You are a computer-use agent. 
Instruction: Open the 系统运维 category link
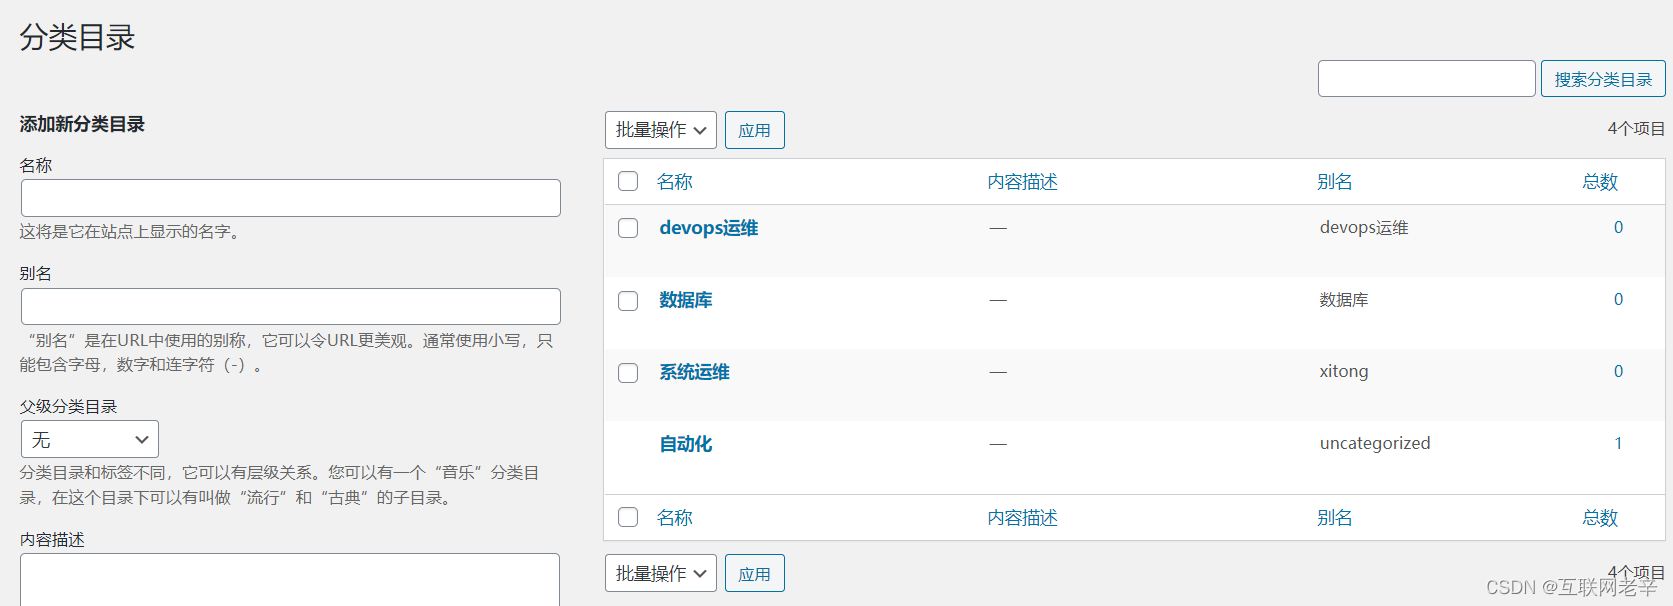[694, 372]
